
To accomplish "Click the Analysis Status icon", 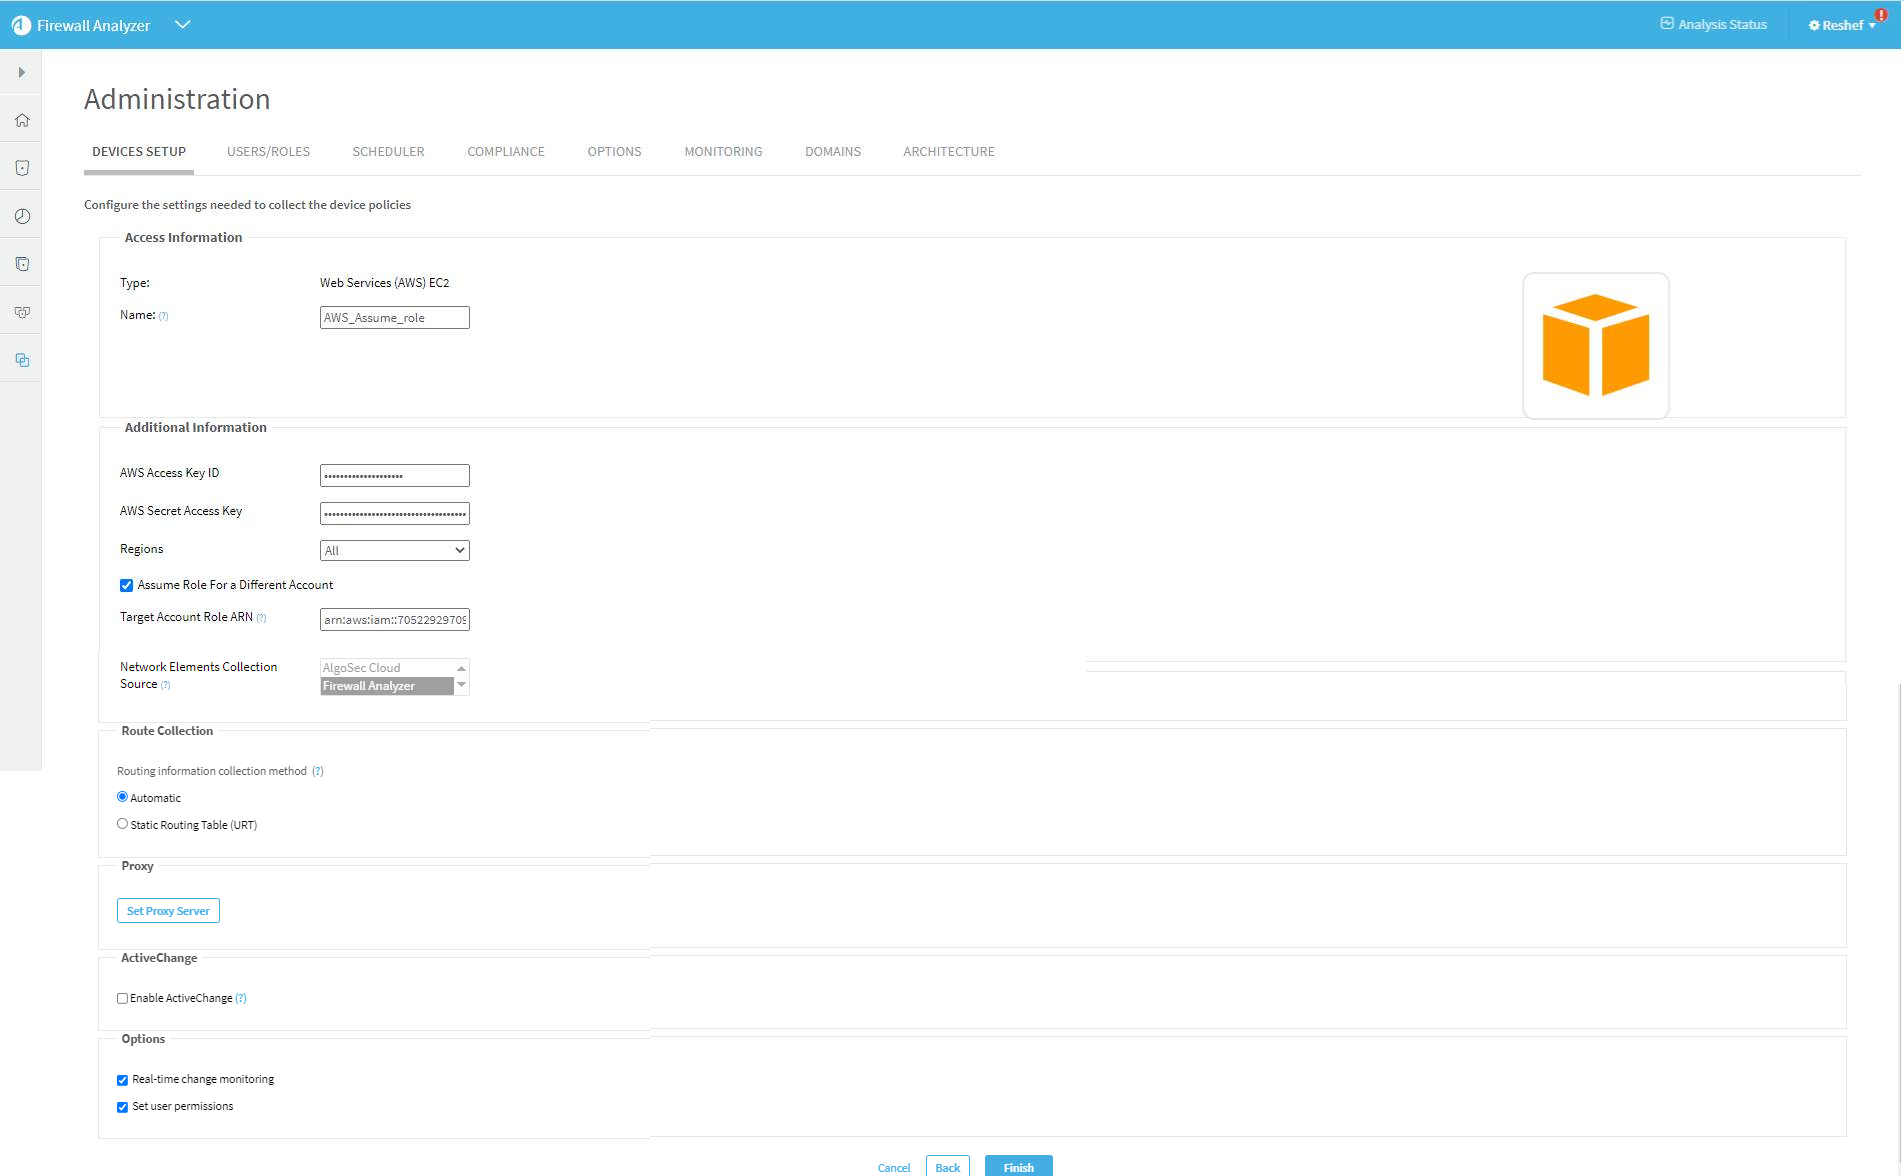I will coord(1667,24).
